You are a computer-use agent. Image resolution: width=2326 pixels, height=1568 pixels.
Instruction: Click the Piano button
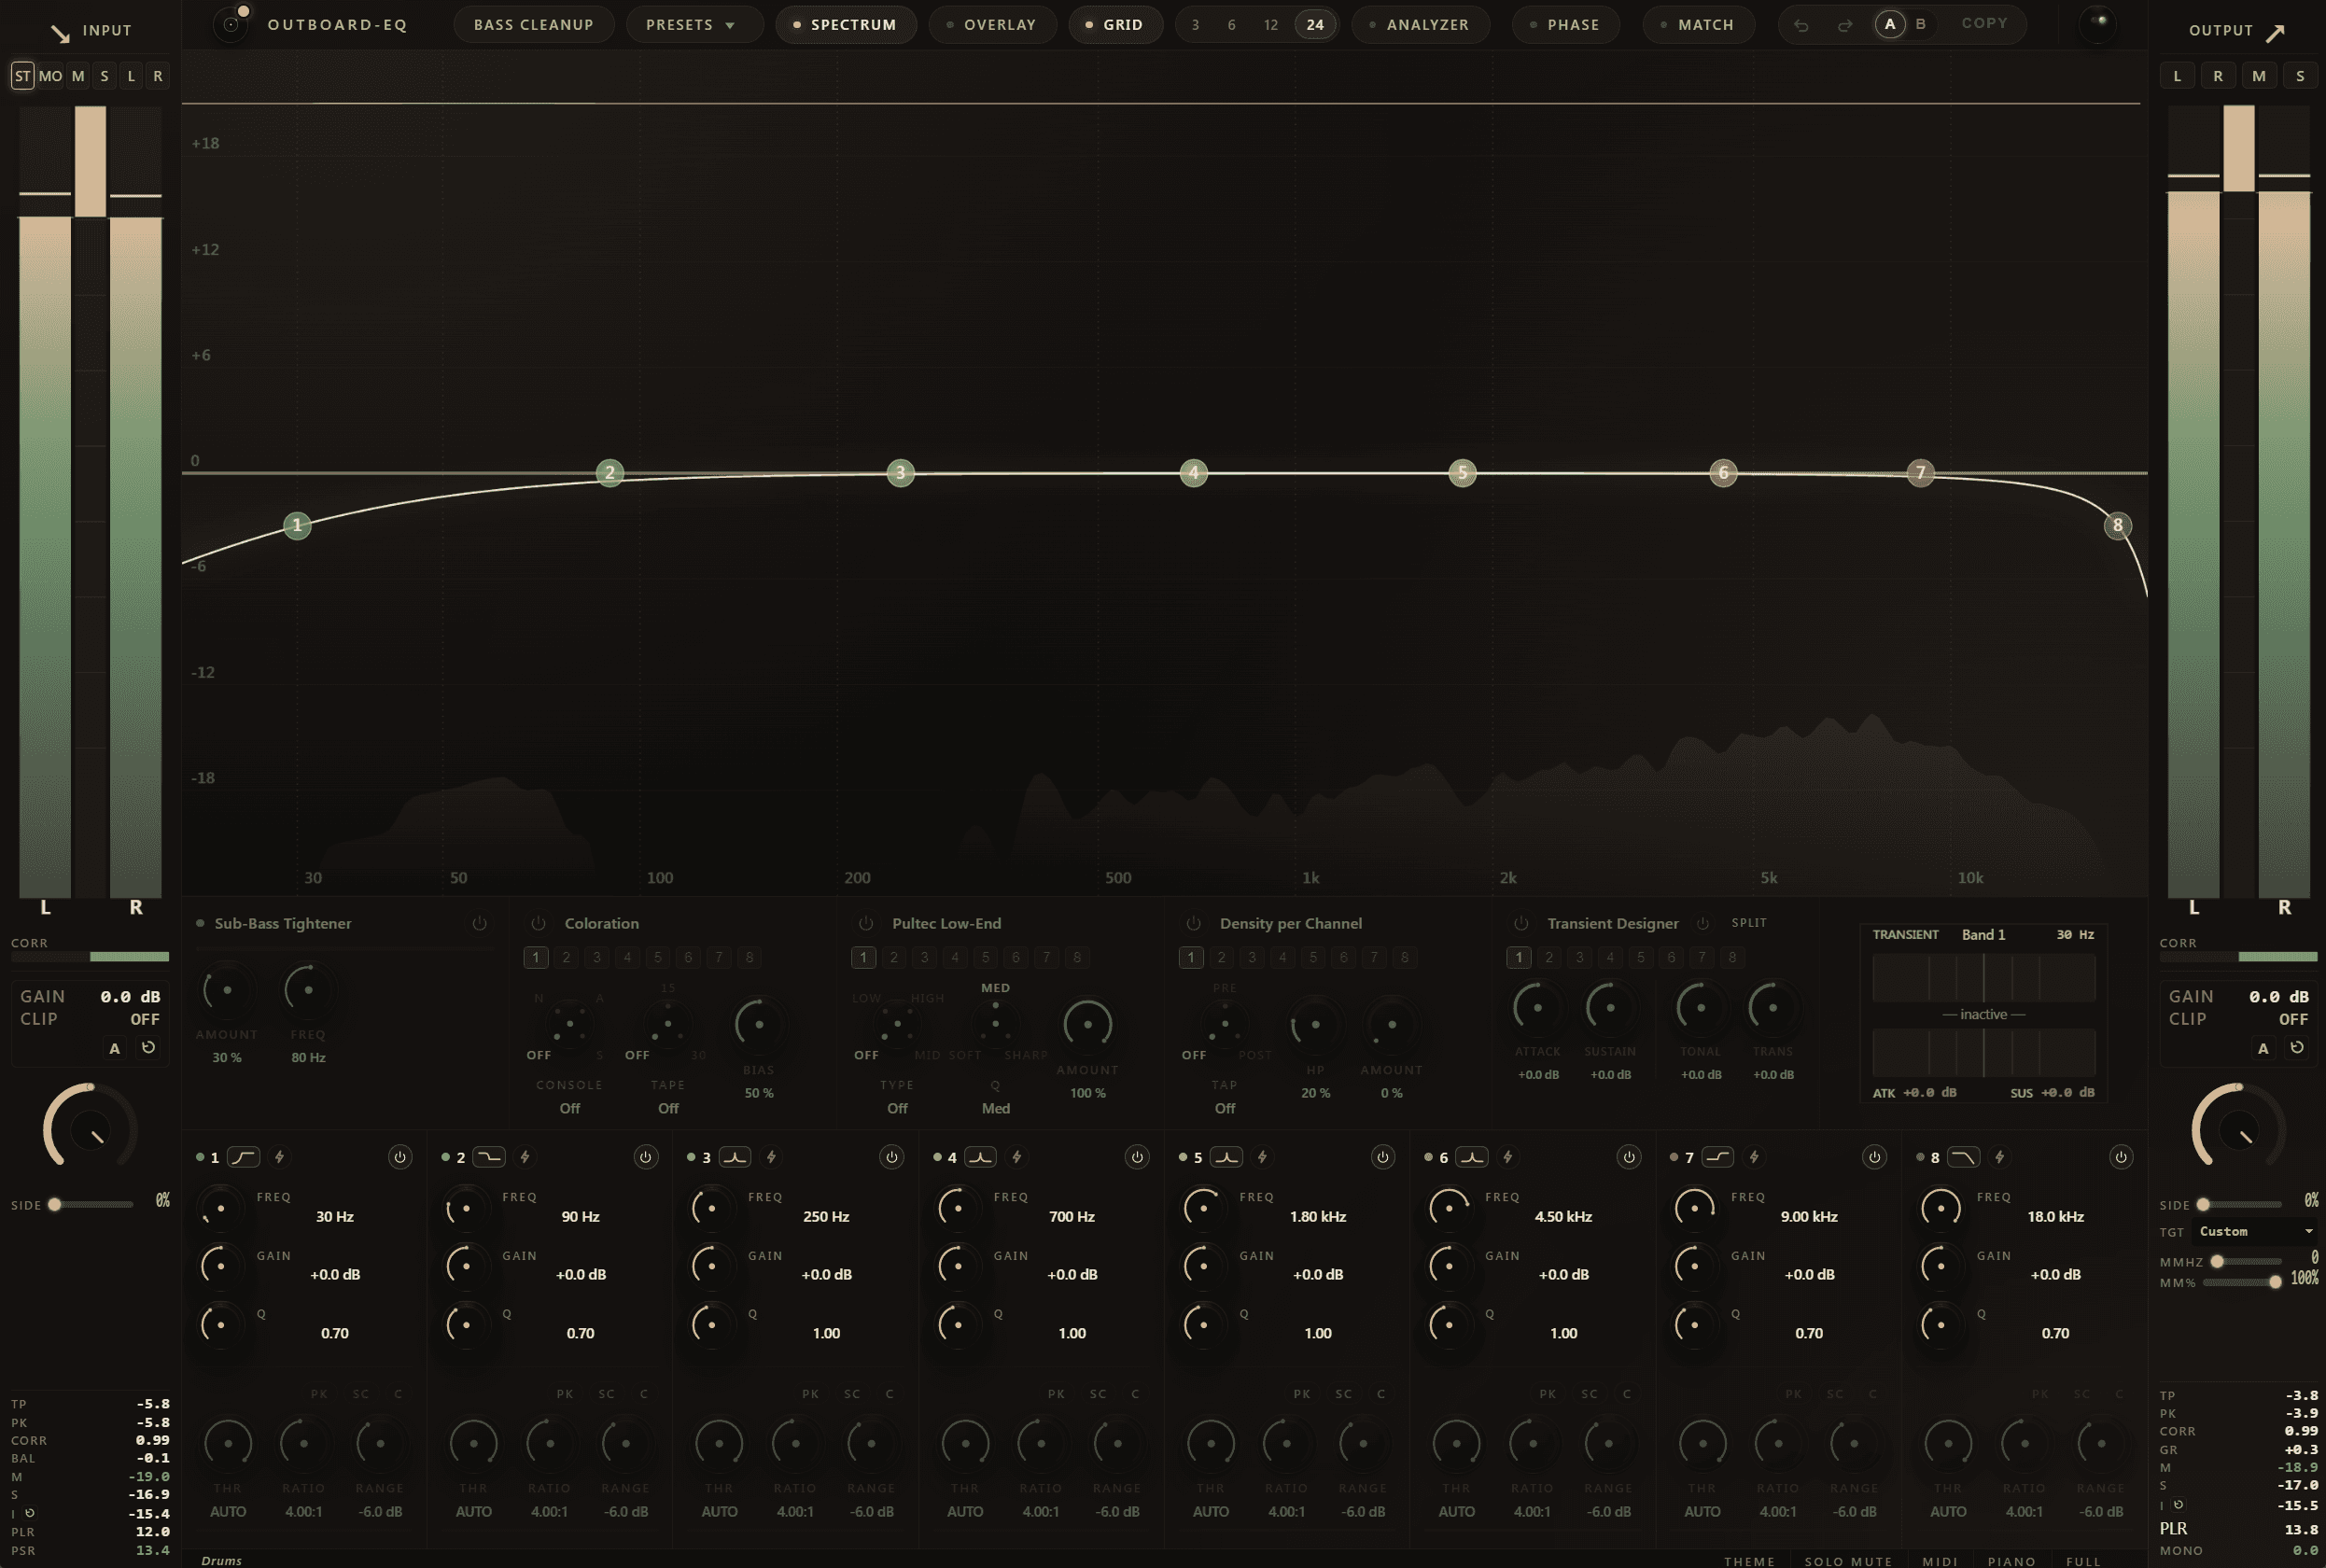2011,1560
